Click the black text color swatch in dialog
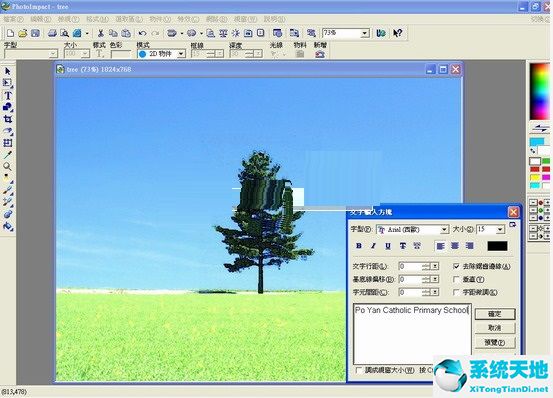Viewport: 553px width, 398px height. (x=497, y=246)
